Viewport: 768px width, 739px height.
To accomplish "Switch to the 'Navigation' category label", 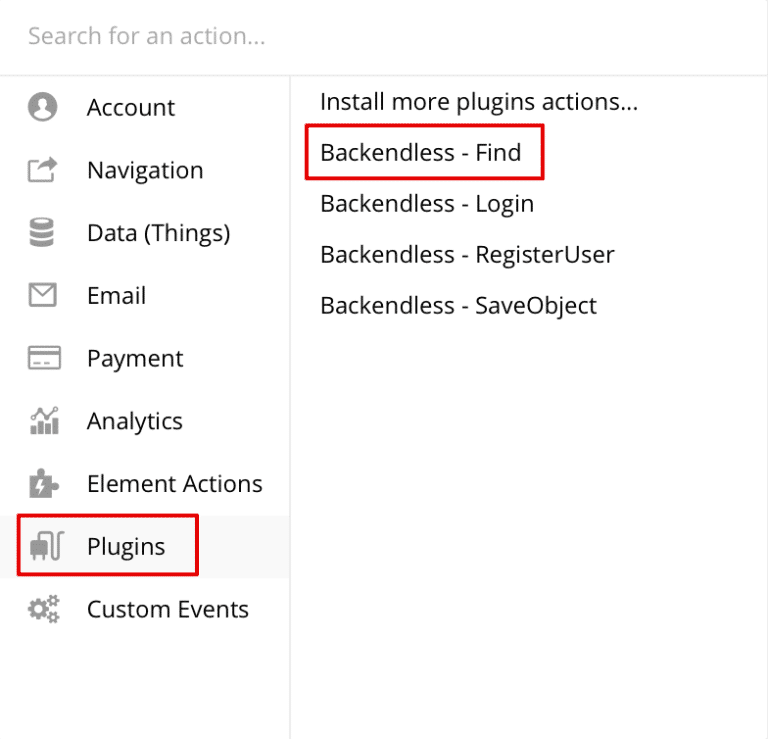I will [x=145, y=170].
